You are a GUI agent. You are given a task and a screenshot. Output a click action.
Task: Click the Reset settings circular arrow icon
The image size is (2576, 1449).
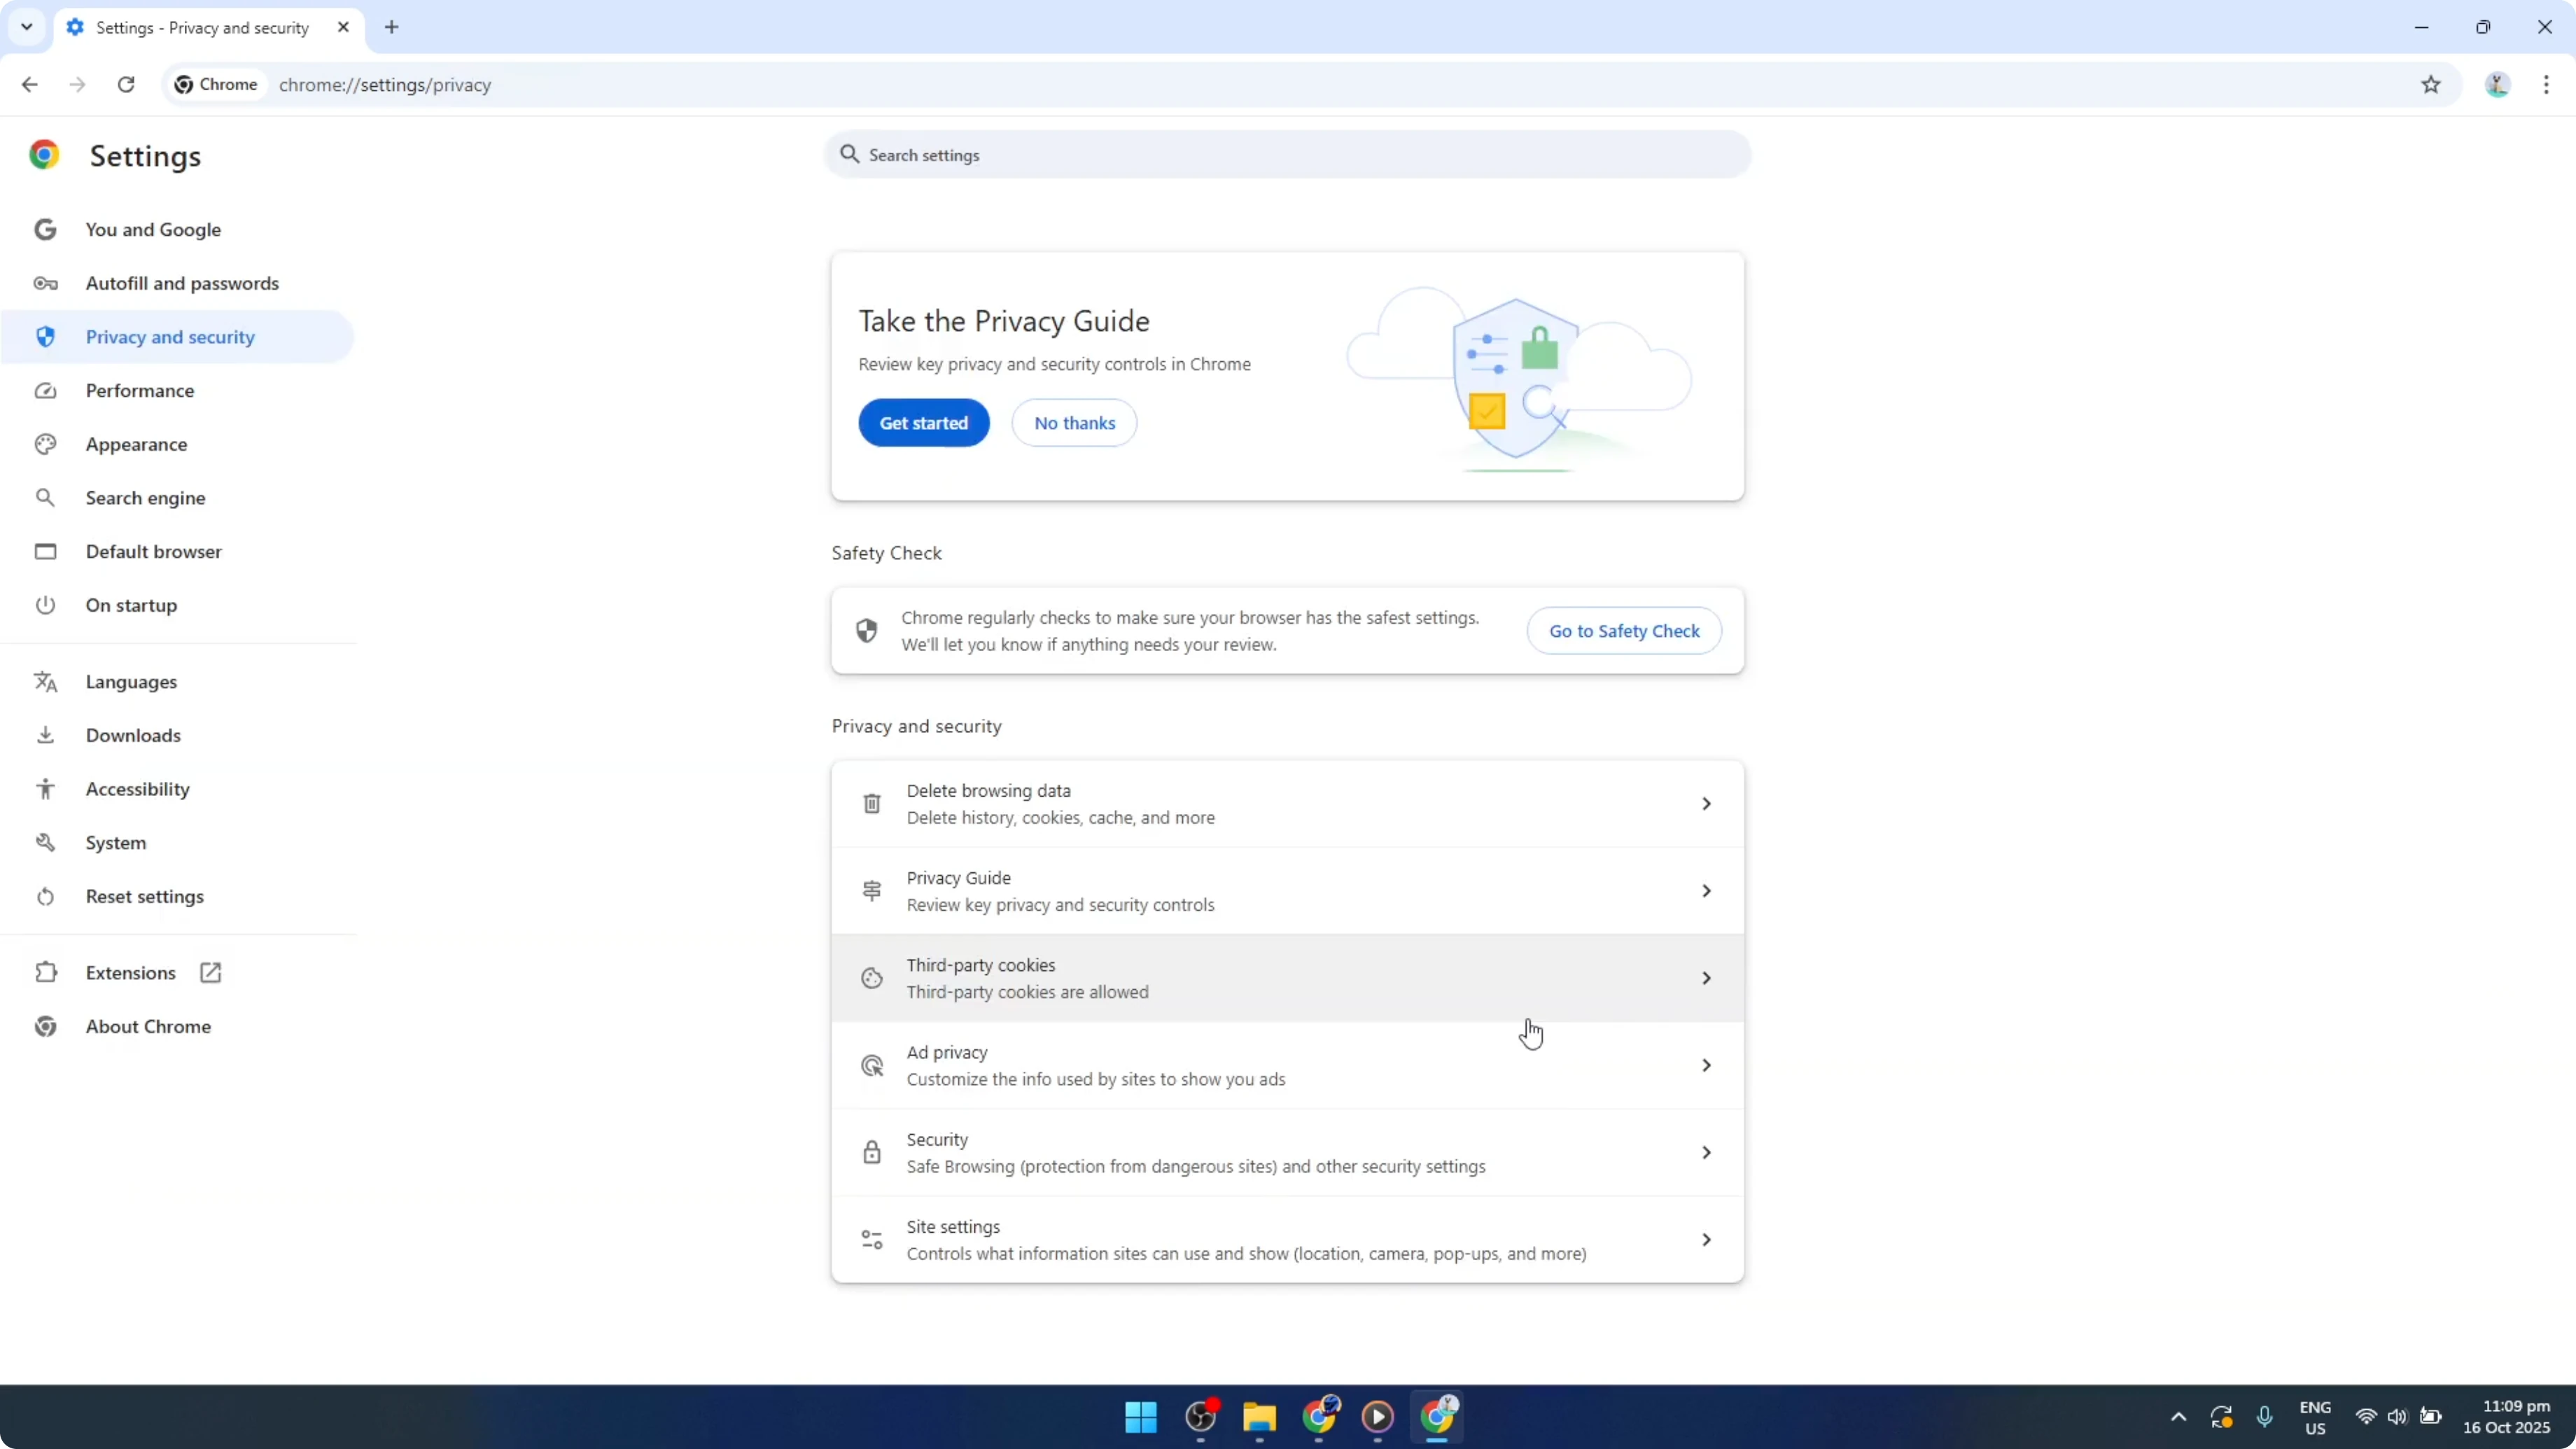click(x=45, y=897)
